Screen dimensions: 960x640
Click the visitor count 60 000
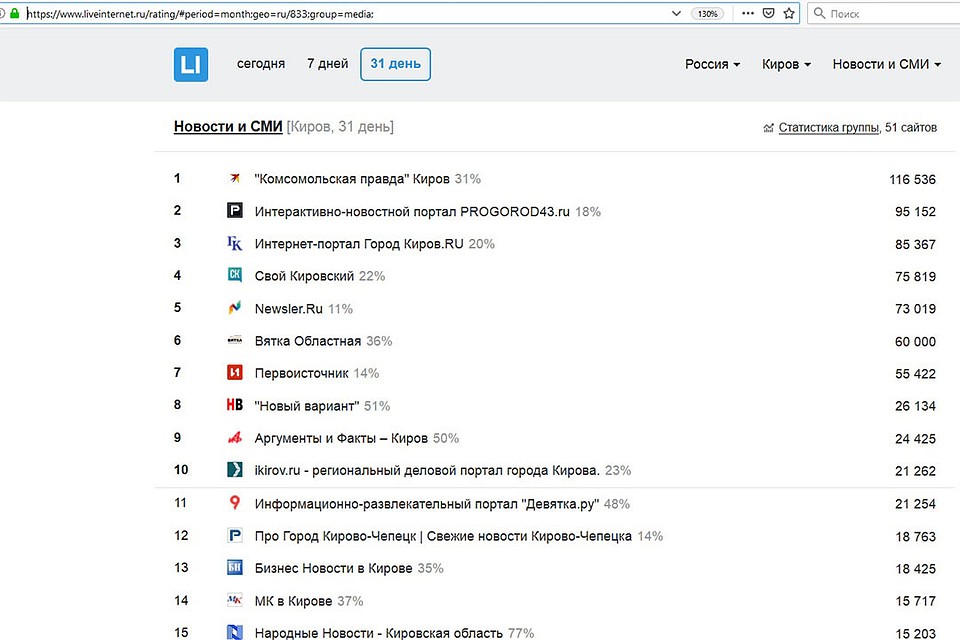click(915, 341)
